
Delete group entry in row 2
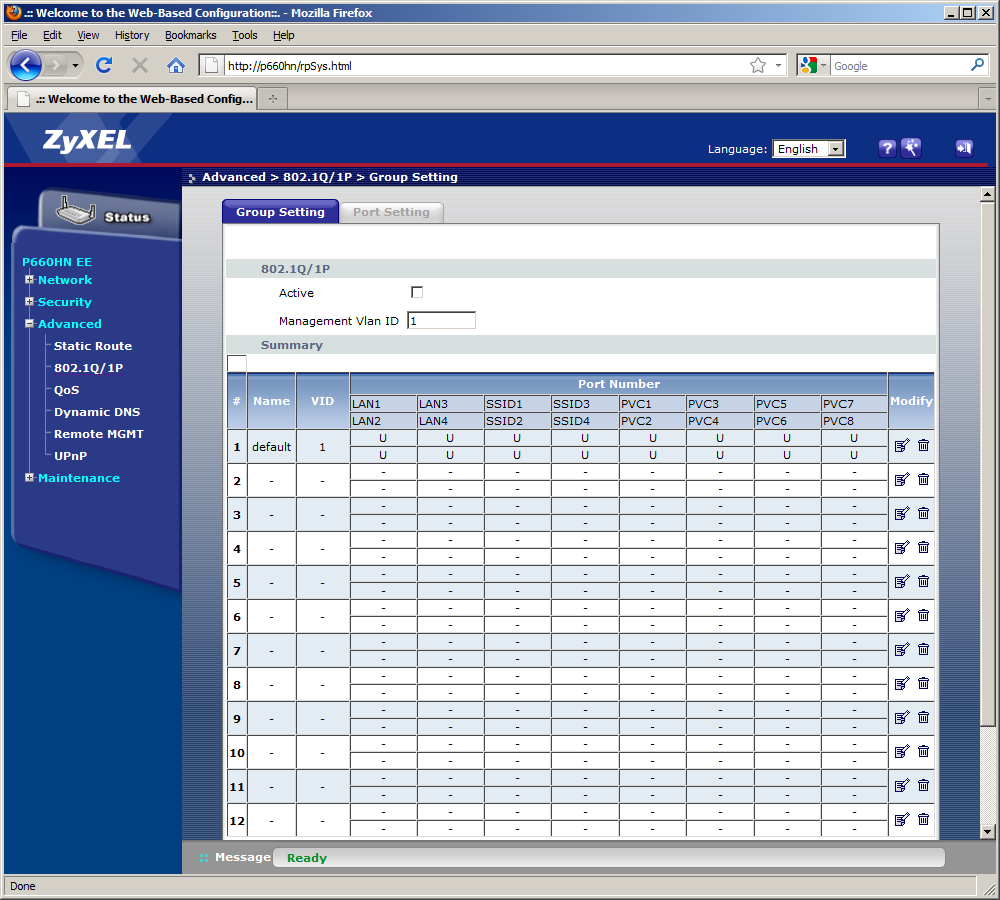(x=923, y=479)
